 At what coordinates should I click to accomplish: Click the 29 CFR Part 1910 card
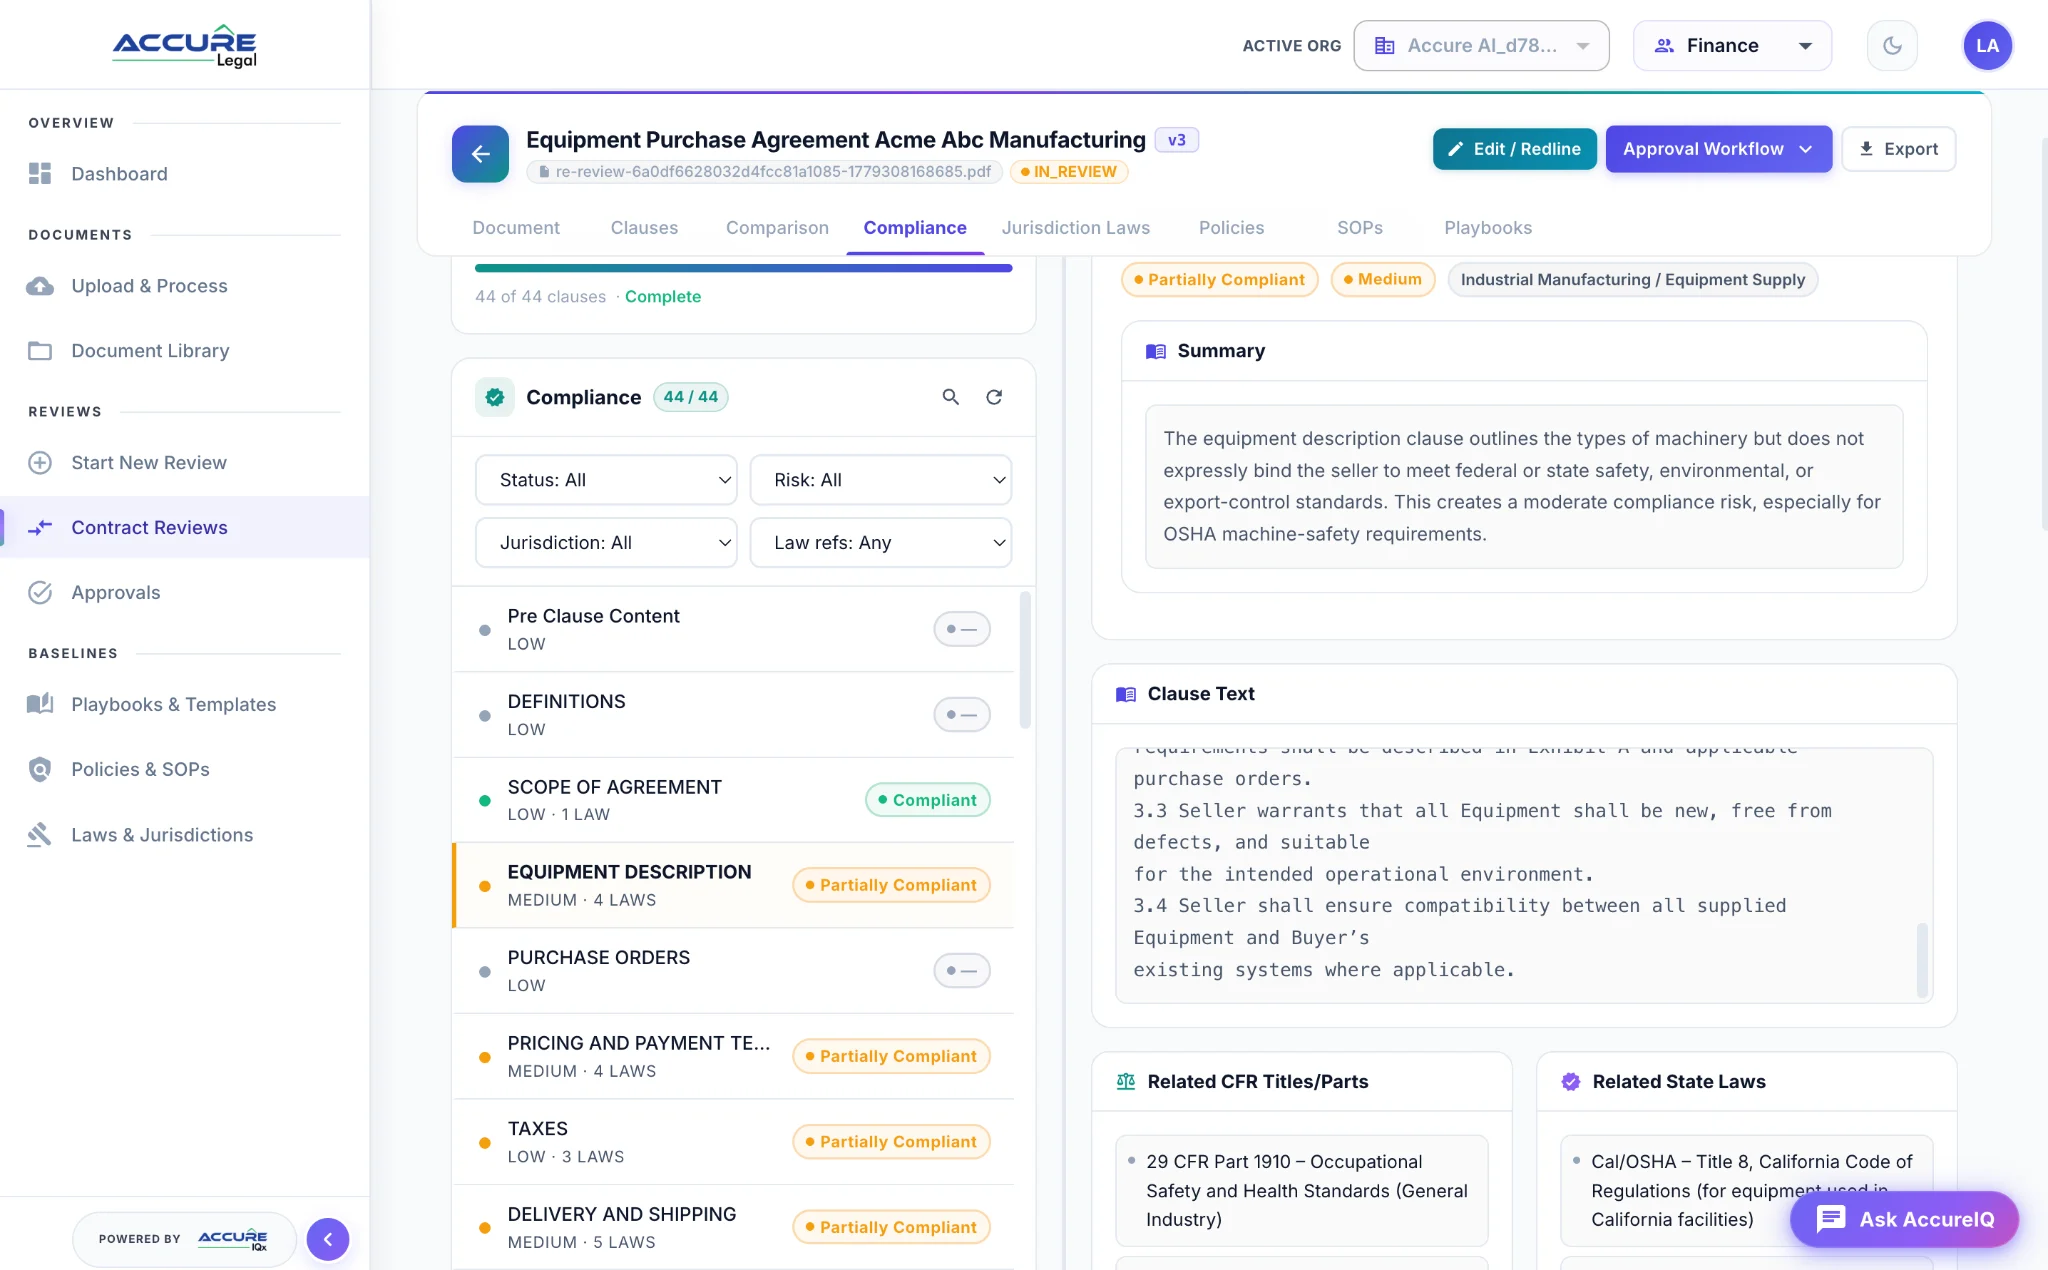coord(1301,1190)
